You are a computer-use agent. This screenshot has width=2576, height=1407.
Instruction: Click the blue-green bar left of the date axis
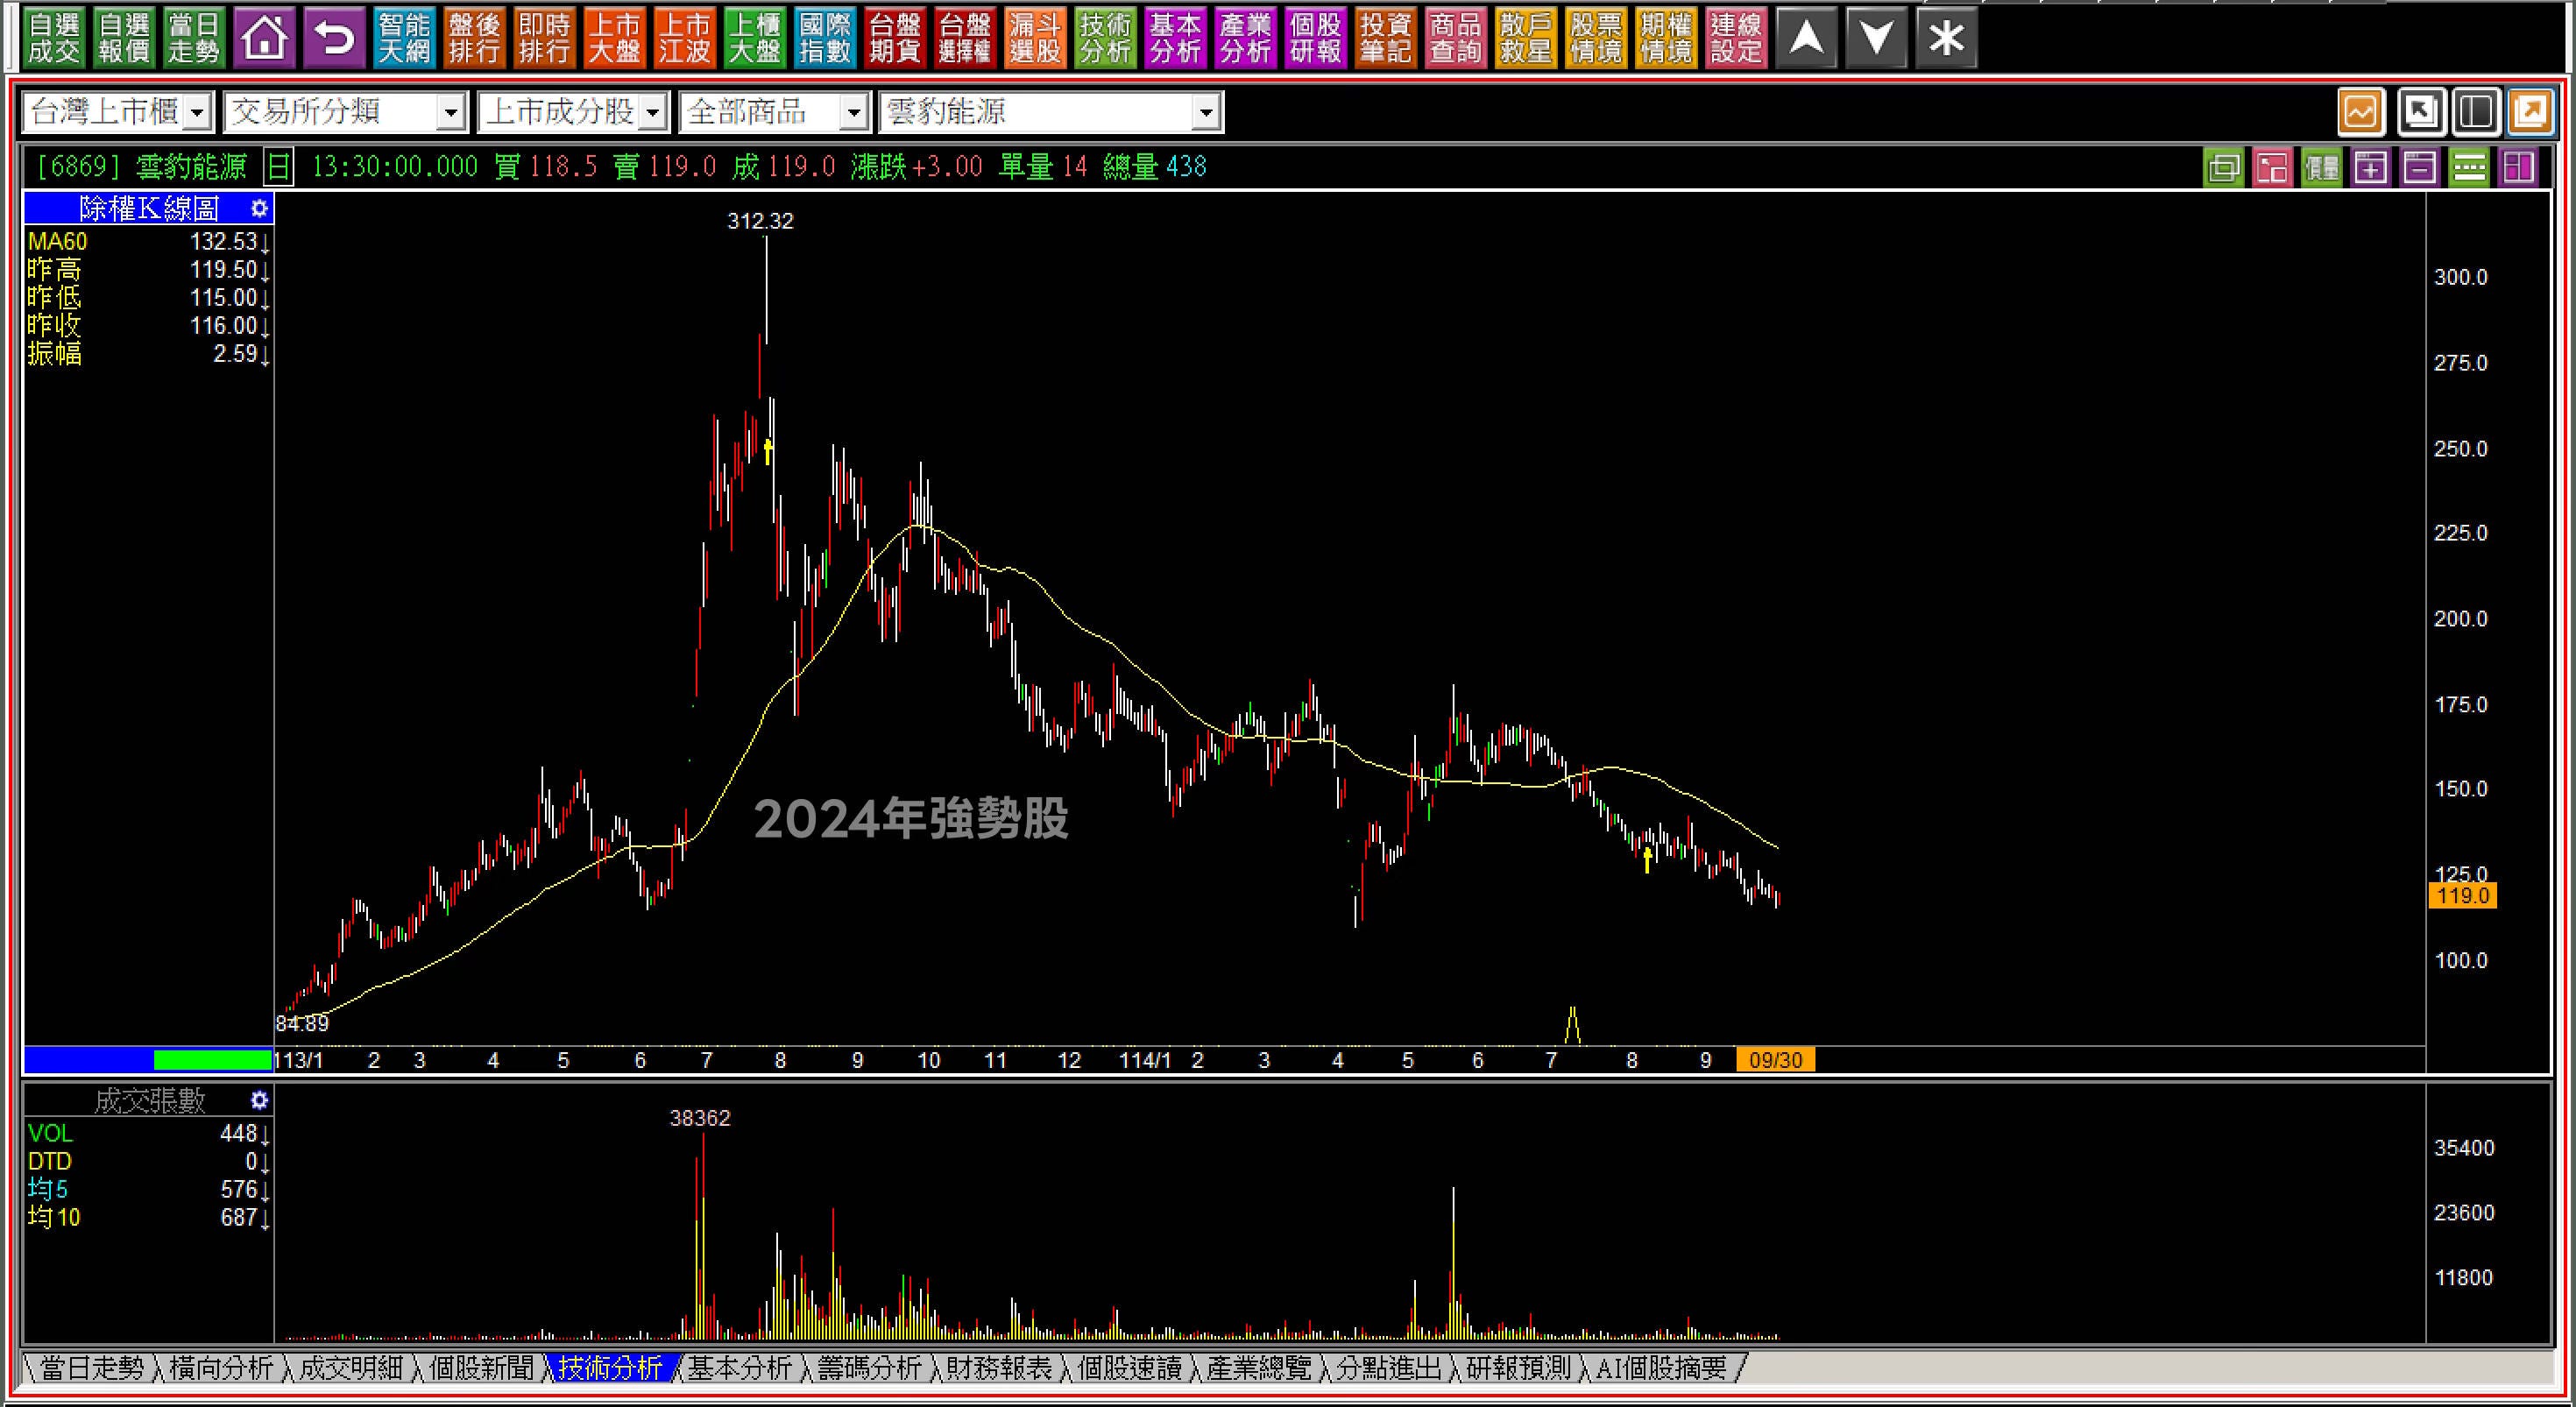(148, 1059)
